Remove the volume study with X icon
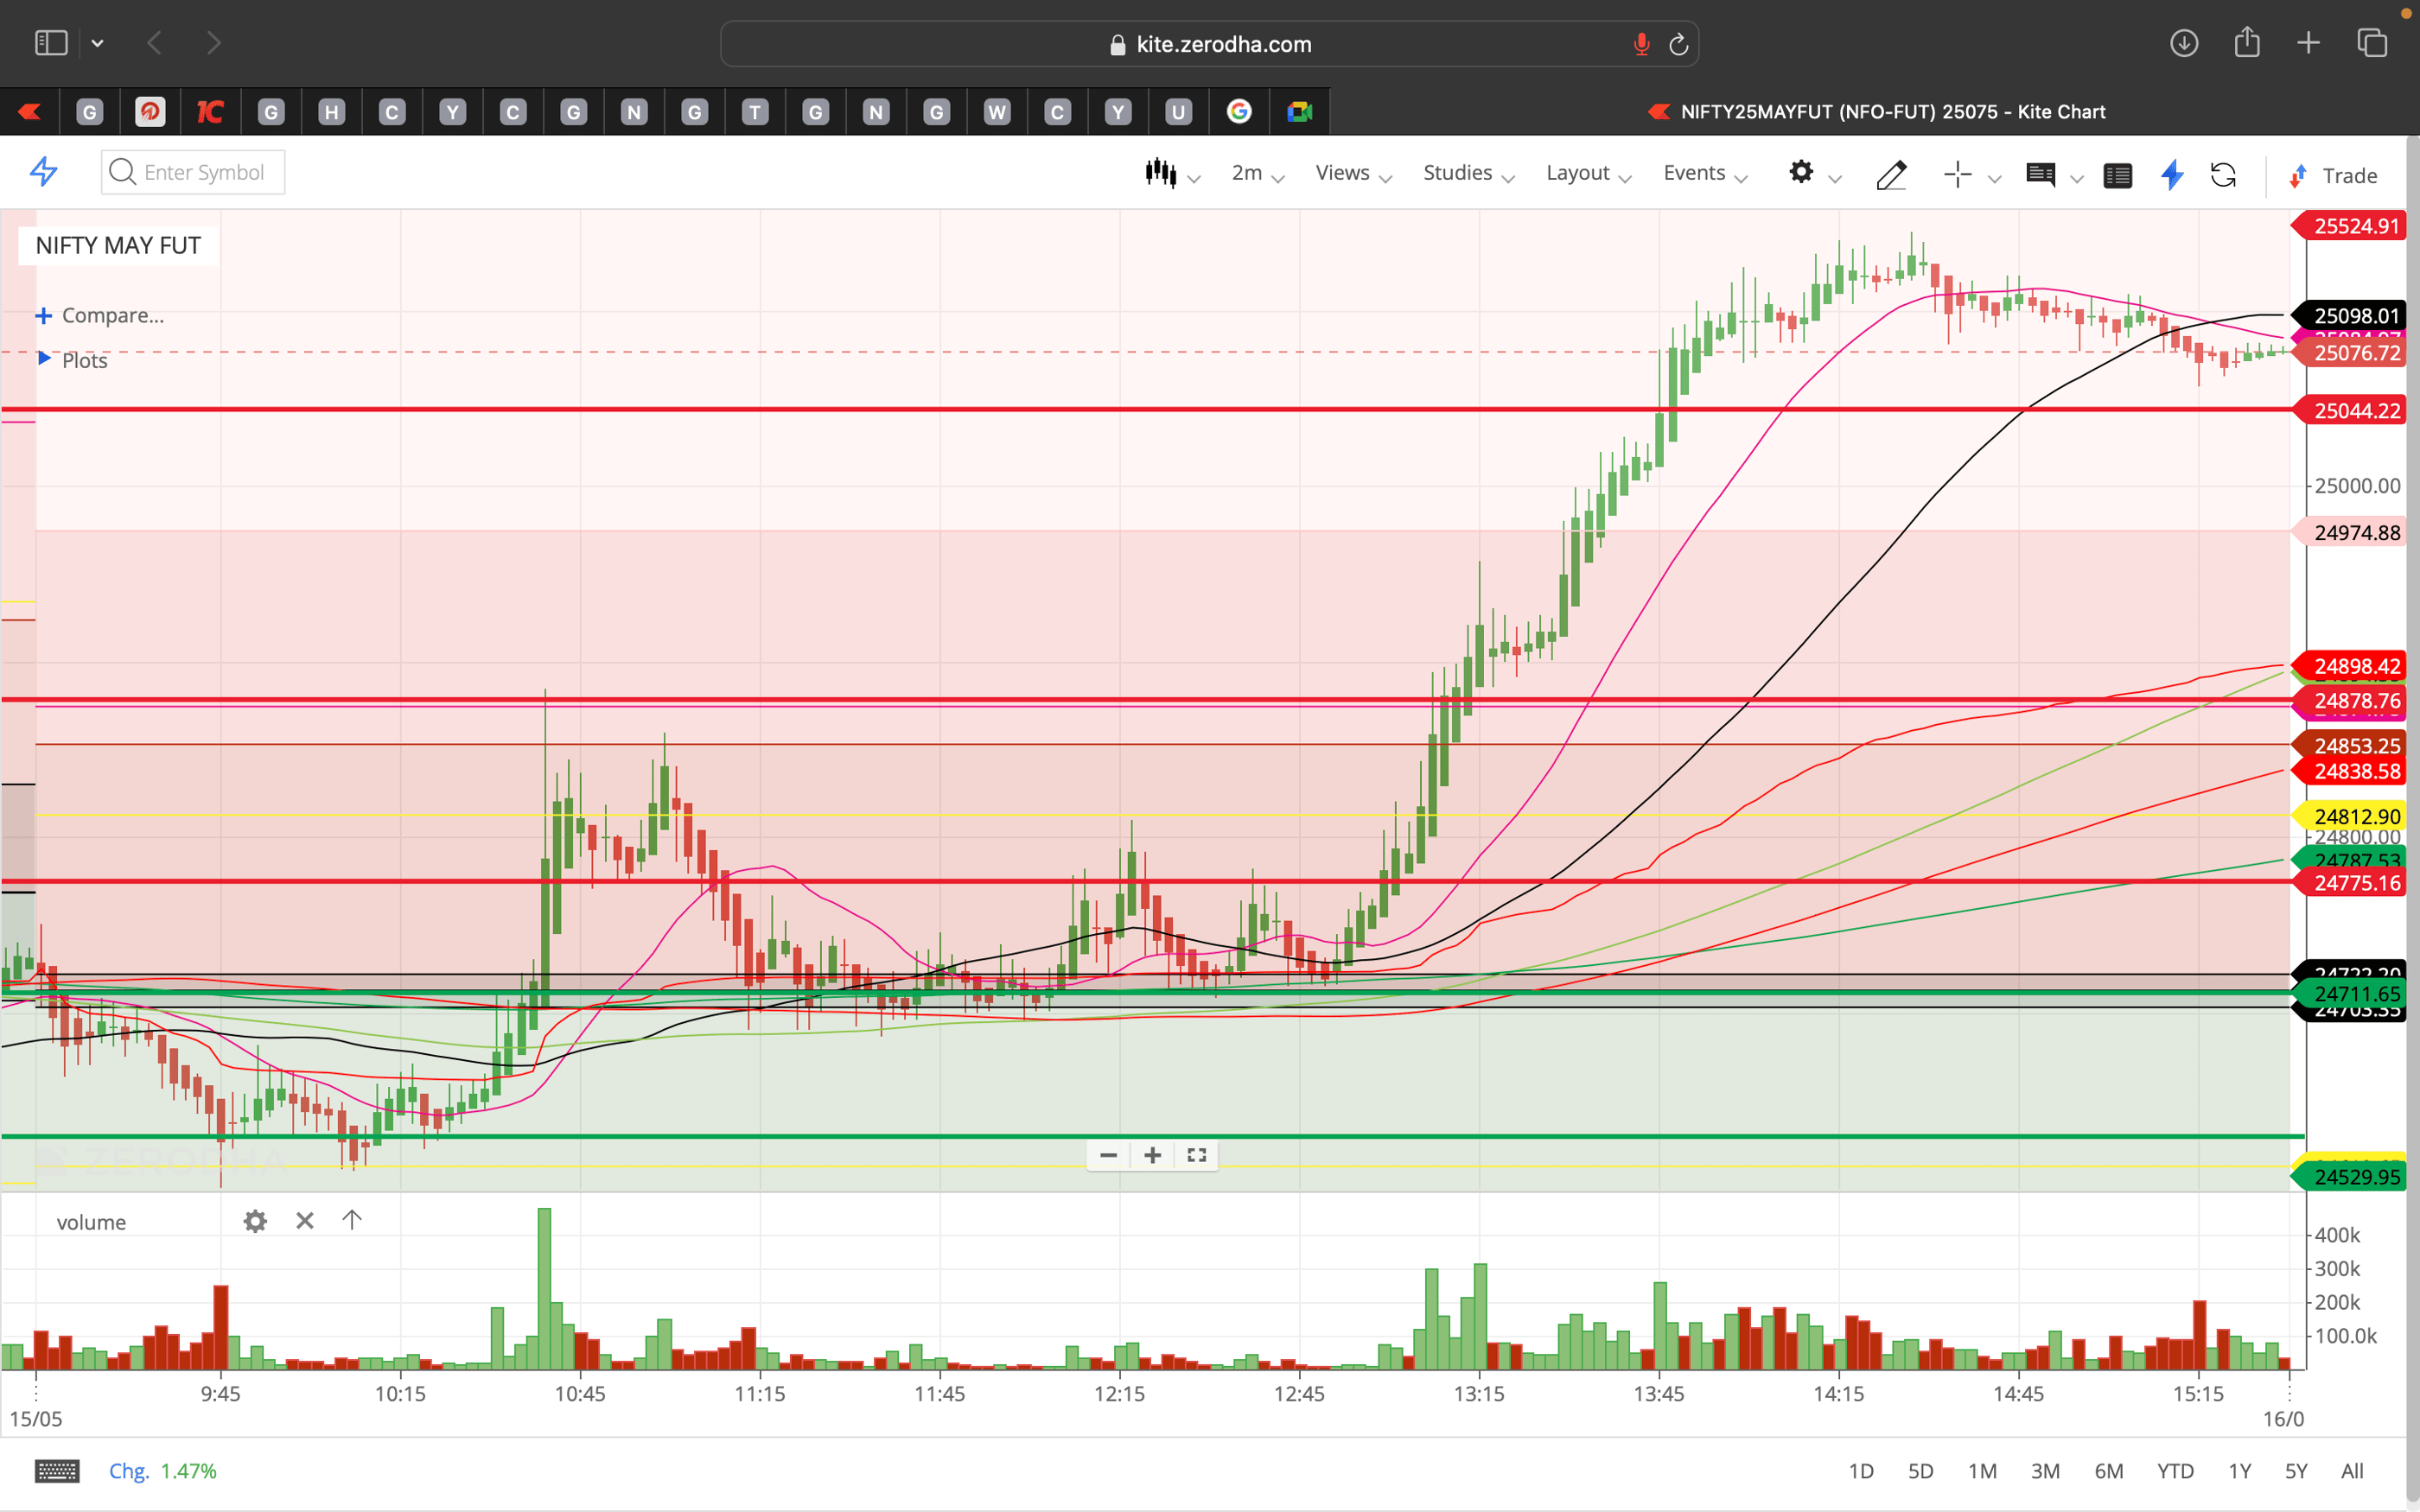Screen dimensions: 2420x1512 click(x=304, y=1221)
